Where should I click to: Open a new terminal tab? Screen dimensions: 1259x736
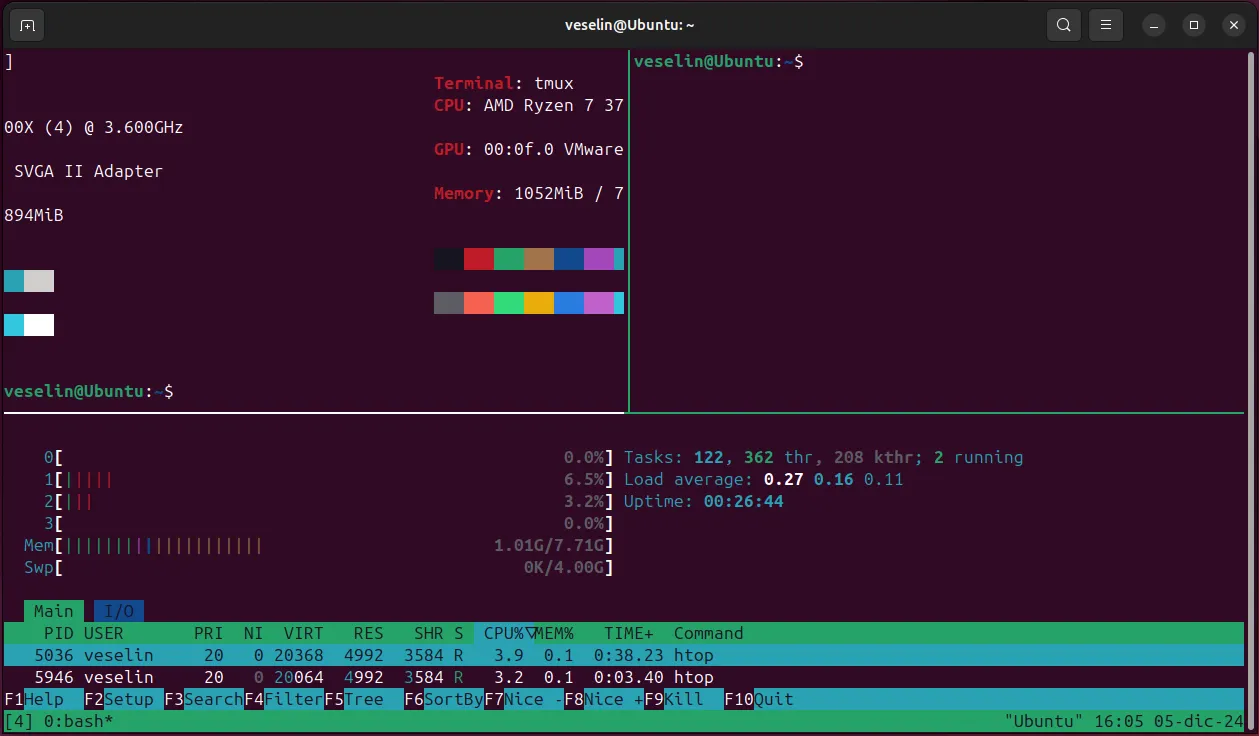tap(26, 25)
